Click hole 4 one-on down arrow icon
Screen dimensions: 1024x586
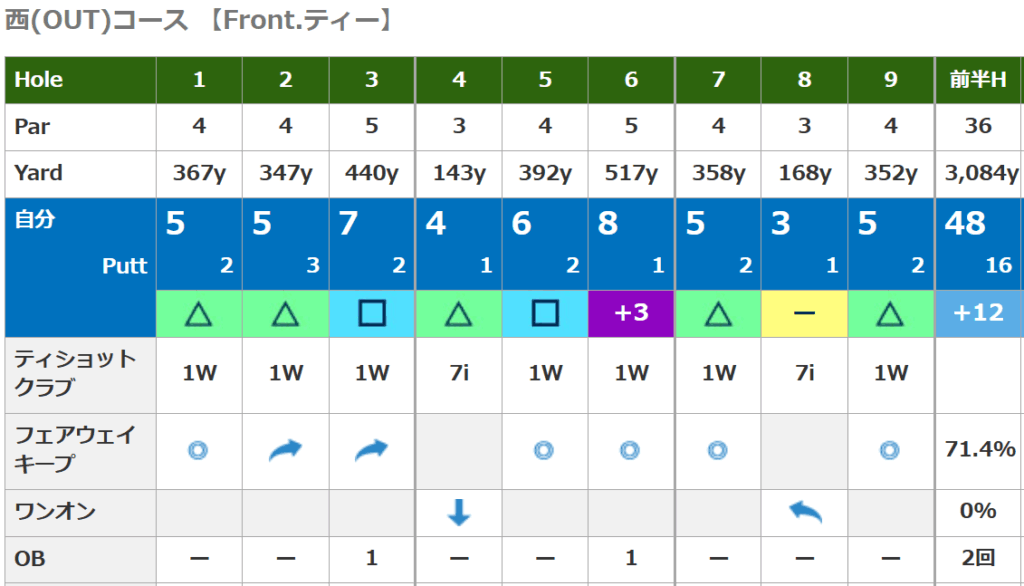458,512
